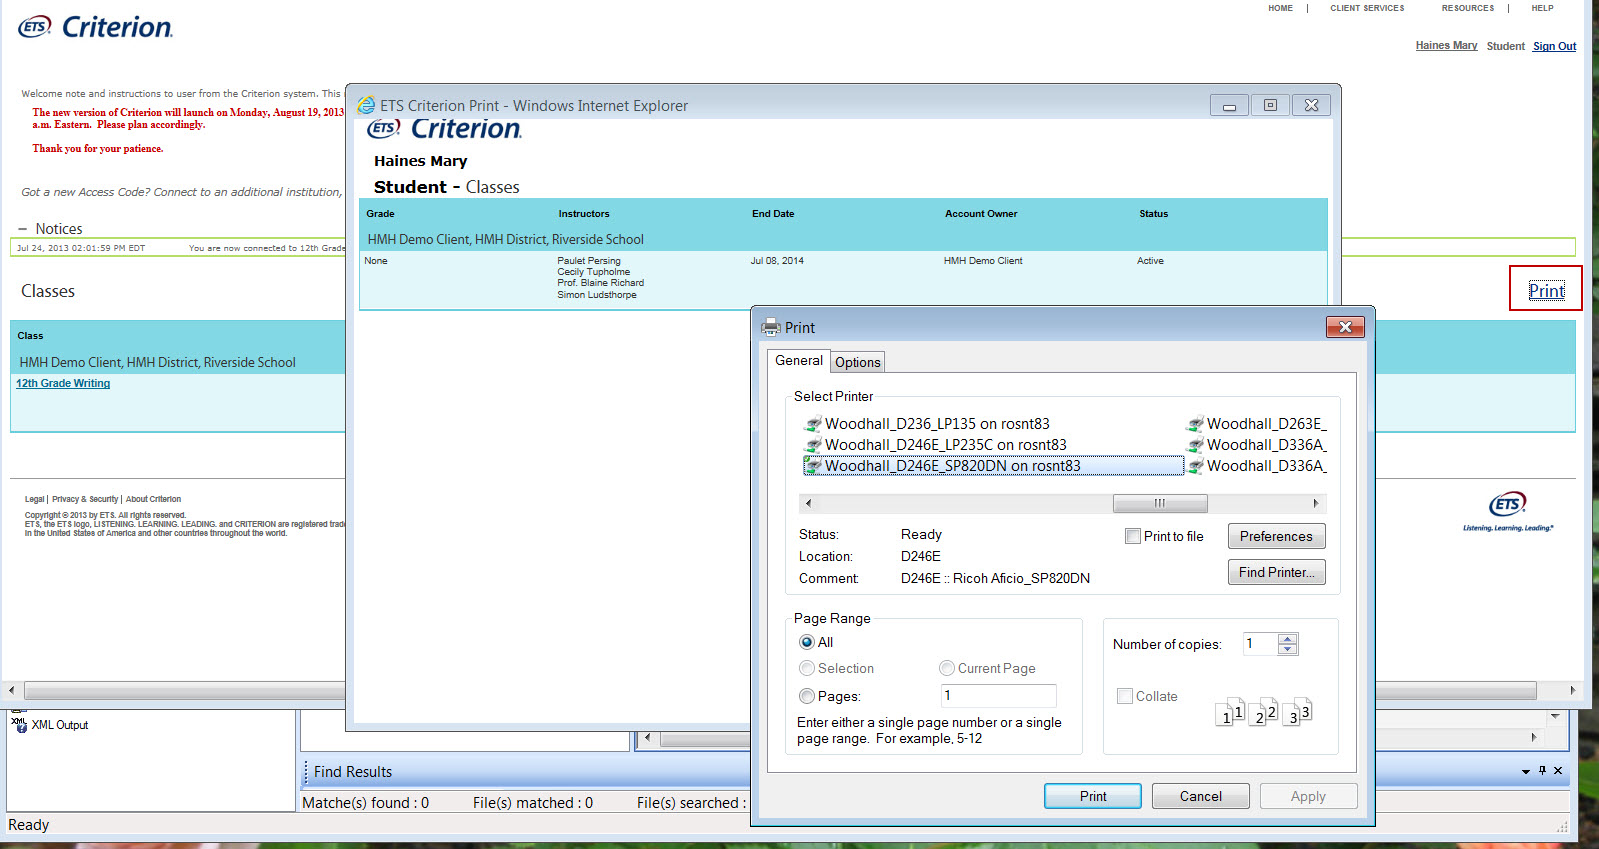Click the Number of copies field
Screen dimensions: 1599x849
(1259, 644)
